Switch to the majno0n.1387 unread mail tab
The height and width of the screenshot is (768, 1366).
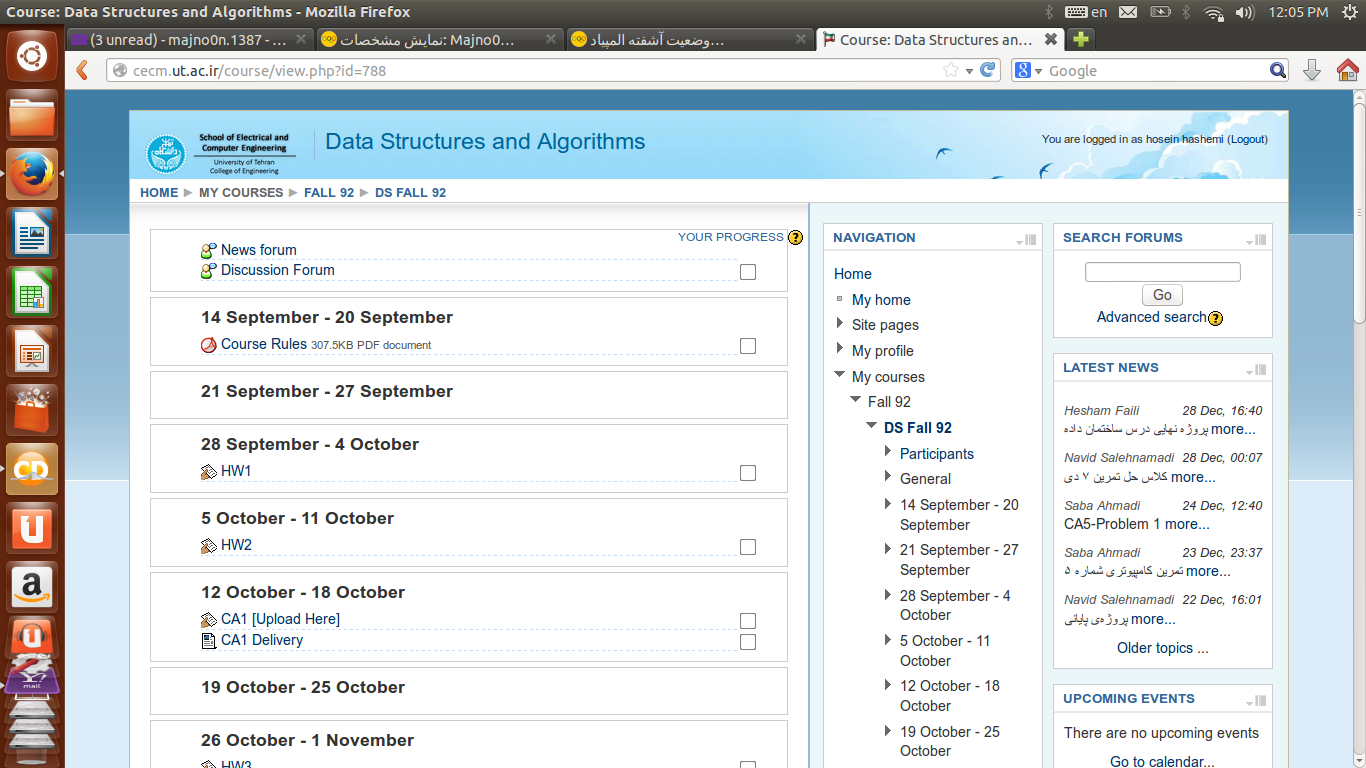point(180,40)
